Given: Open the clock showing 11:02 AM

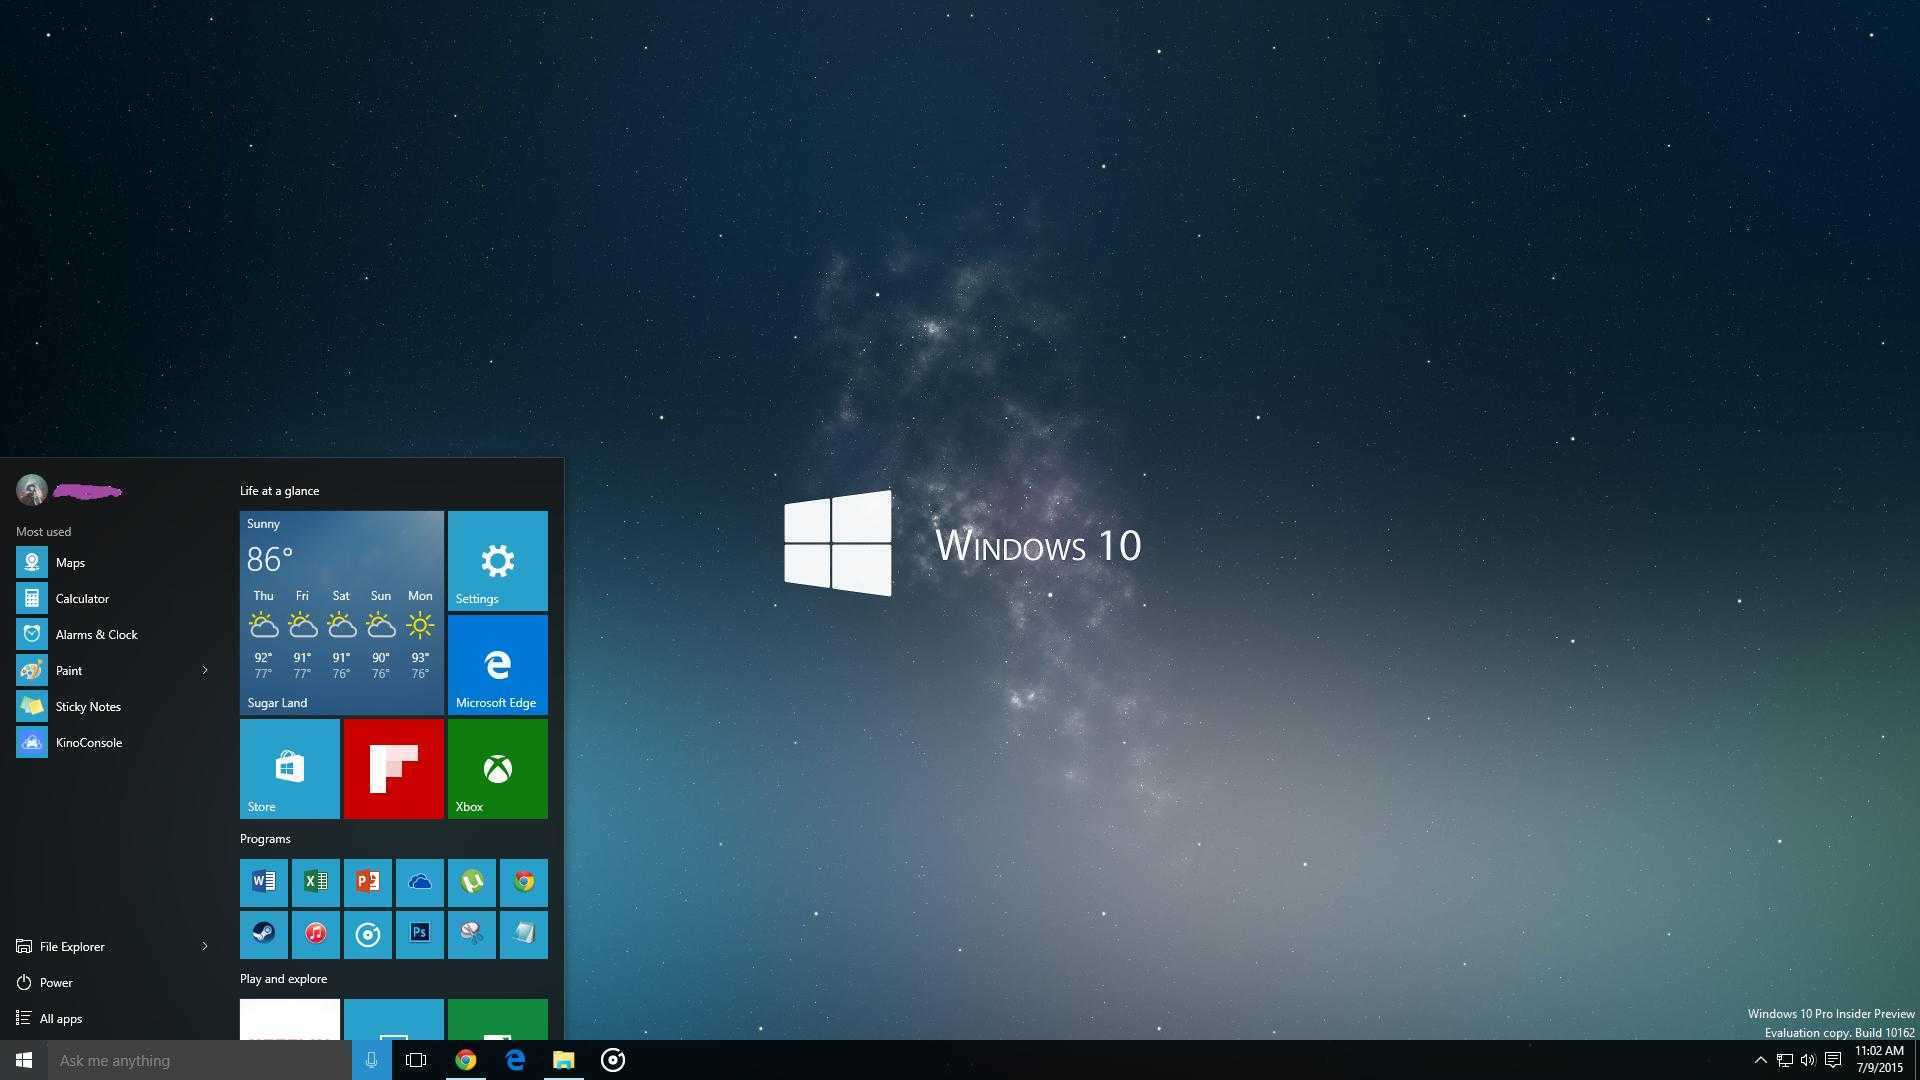Looking at the screenshot, I should [1879, 1060].
